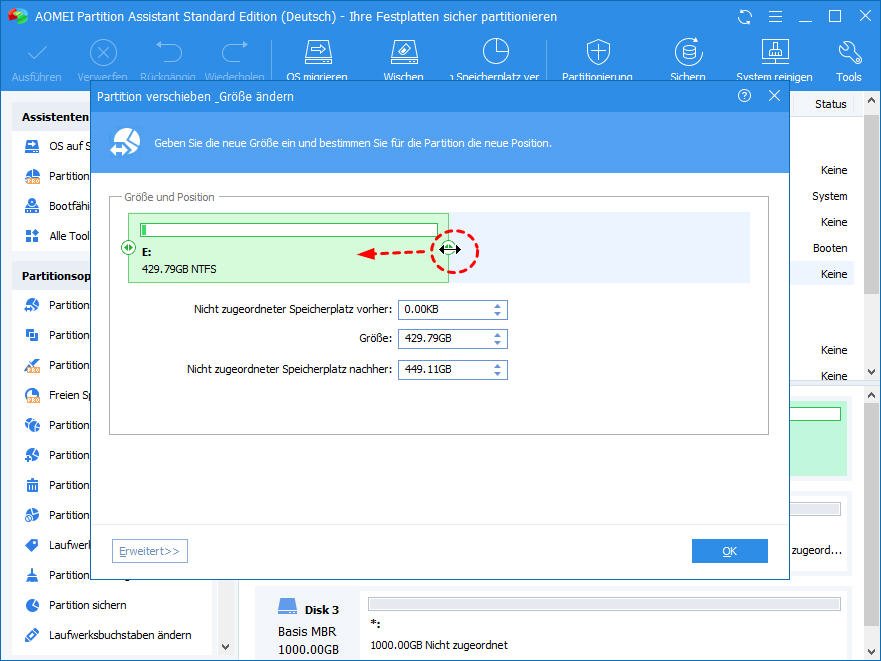Click the Freien Speicherplatz sidebar icon
The height and width of the screenshot is (661, 881).
33,396
